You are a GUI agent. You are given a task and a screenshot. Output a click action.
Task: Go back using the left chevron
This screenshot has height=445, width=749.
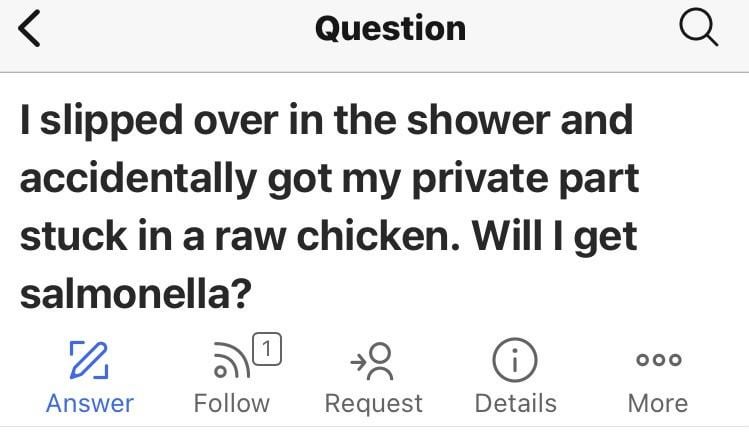[x=31, y=30]
